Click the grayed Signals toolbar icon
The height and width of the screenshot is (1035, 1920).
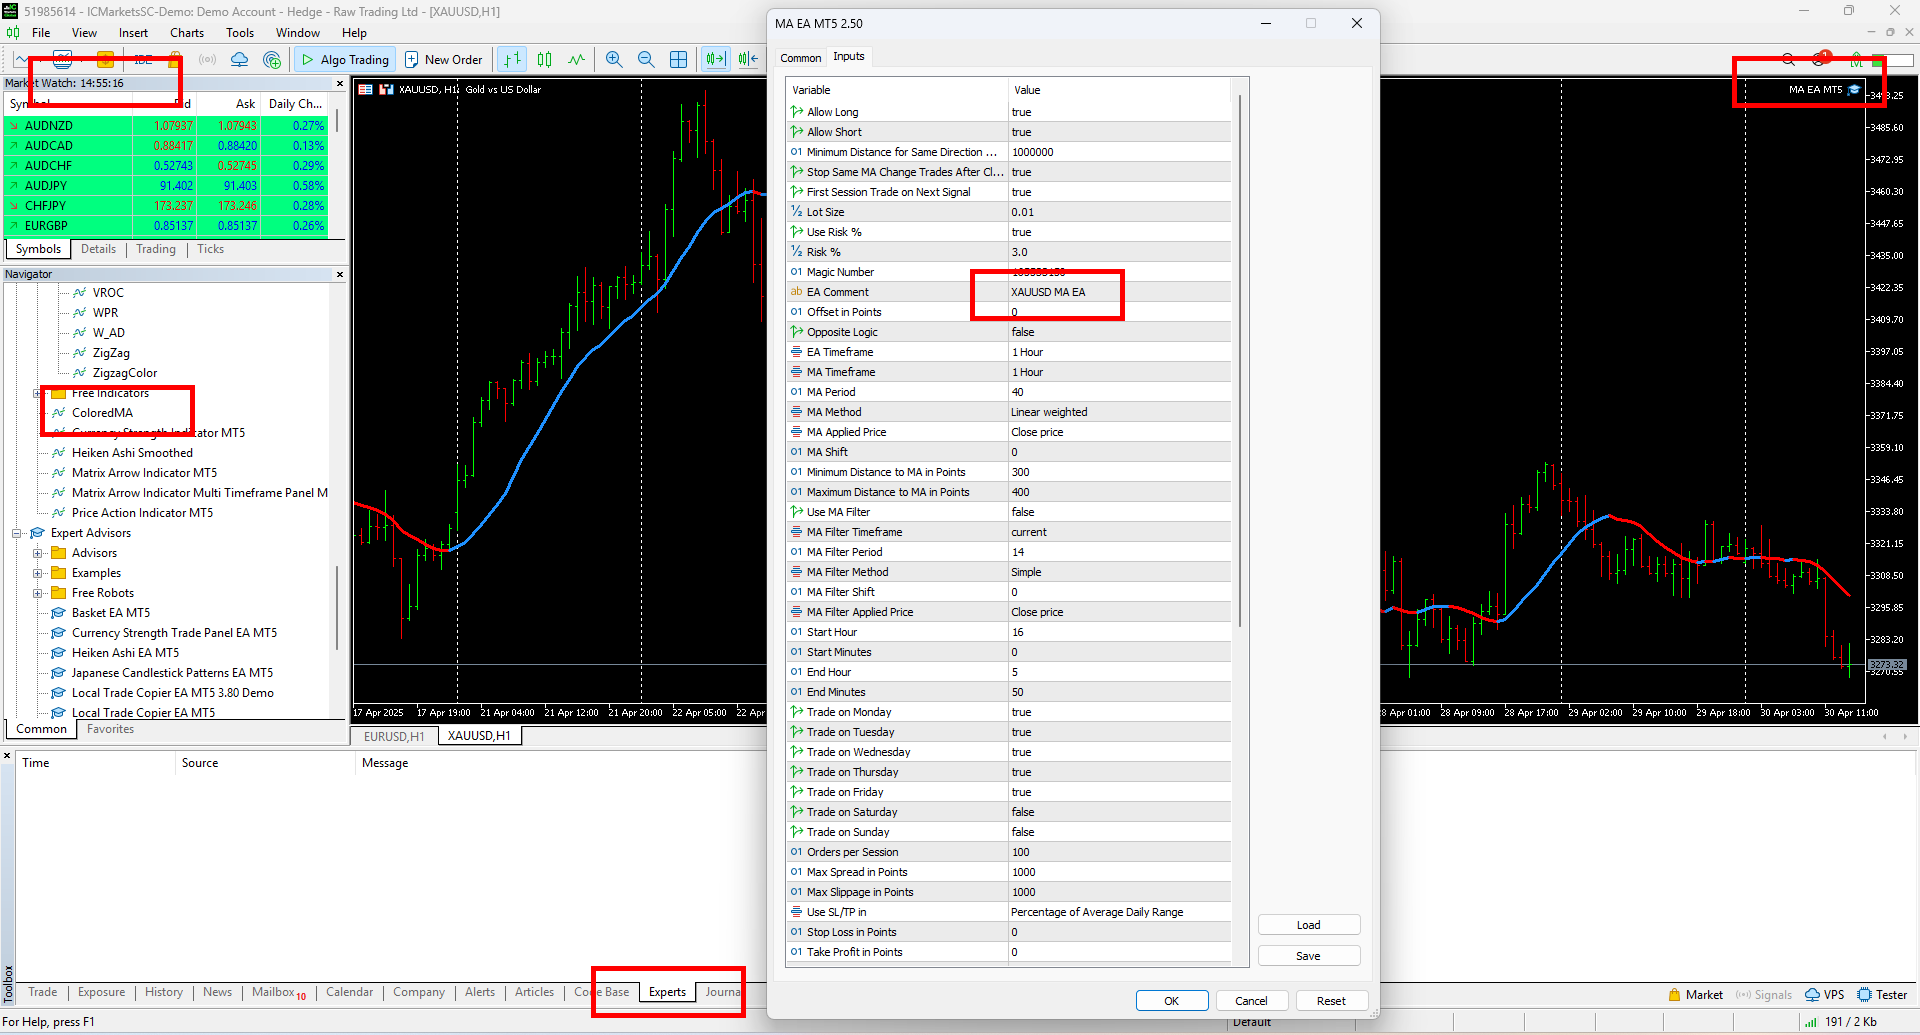(x=207, y=60)
